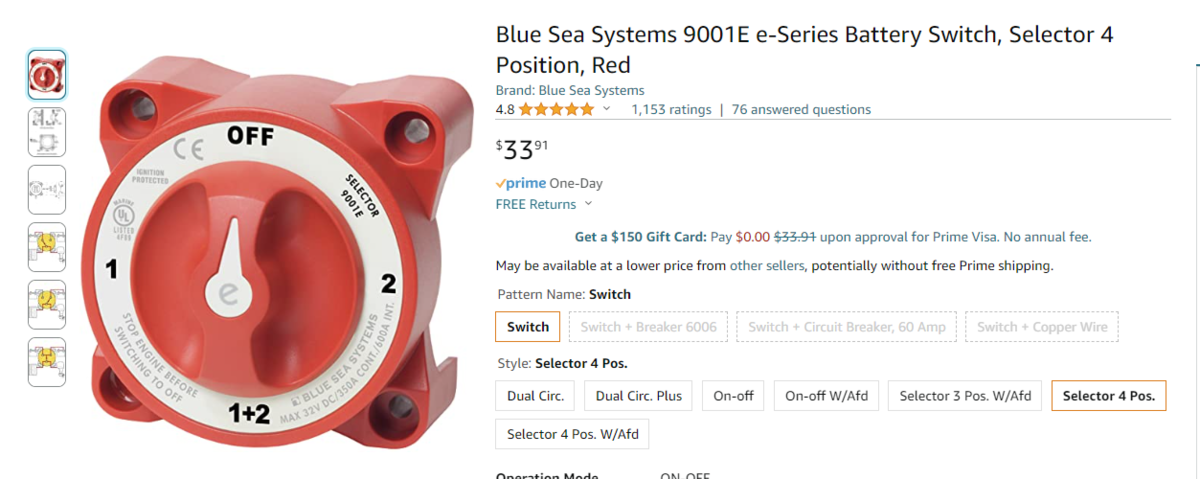1200x479 pixels.
Task: Choose the Switch pattern option
Action: coord(528,327)
